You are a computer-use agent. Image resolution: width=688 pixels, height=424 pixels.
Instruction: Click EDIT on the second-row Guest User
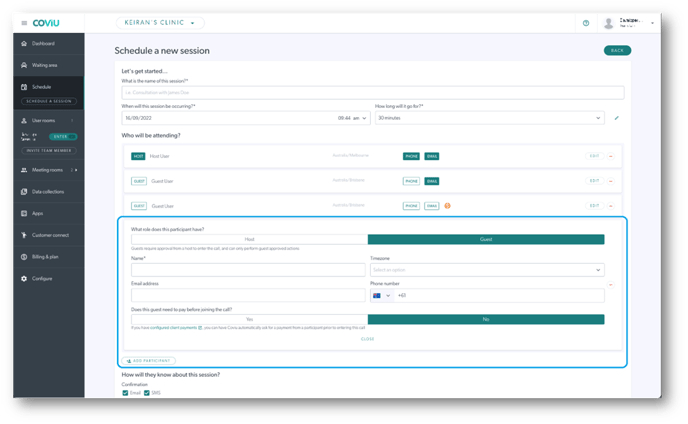click(595, 181)
